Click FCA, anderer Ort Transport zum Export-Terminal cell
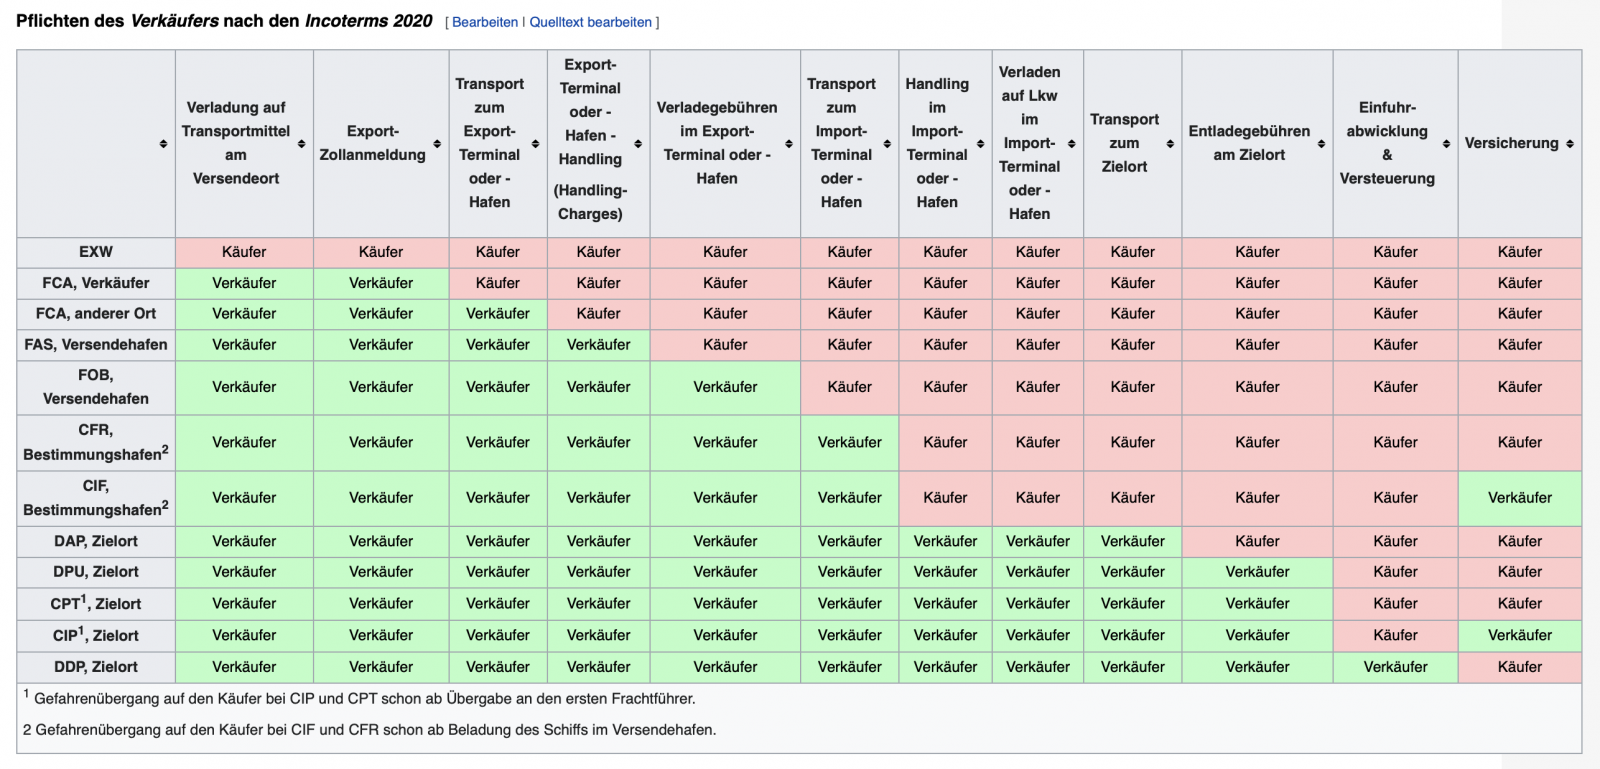 click(498, 313)
